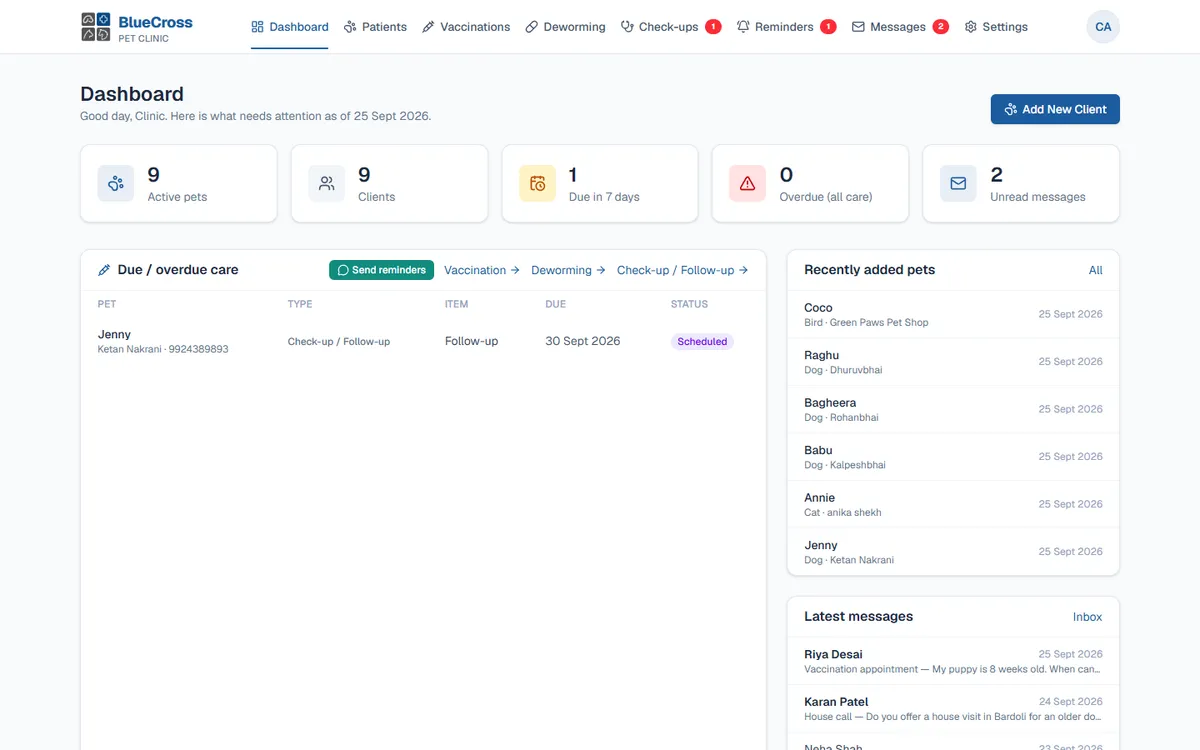Viewport: 1200px width, 750px height.
Task: Click the 30 Sept 2026 due date
Action: [x=583, y=341]
